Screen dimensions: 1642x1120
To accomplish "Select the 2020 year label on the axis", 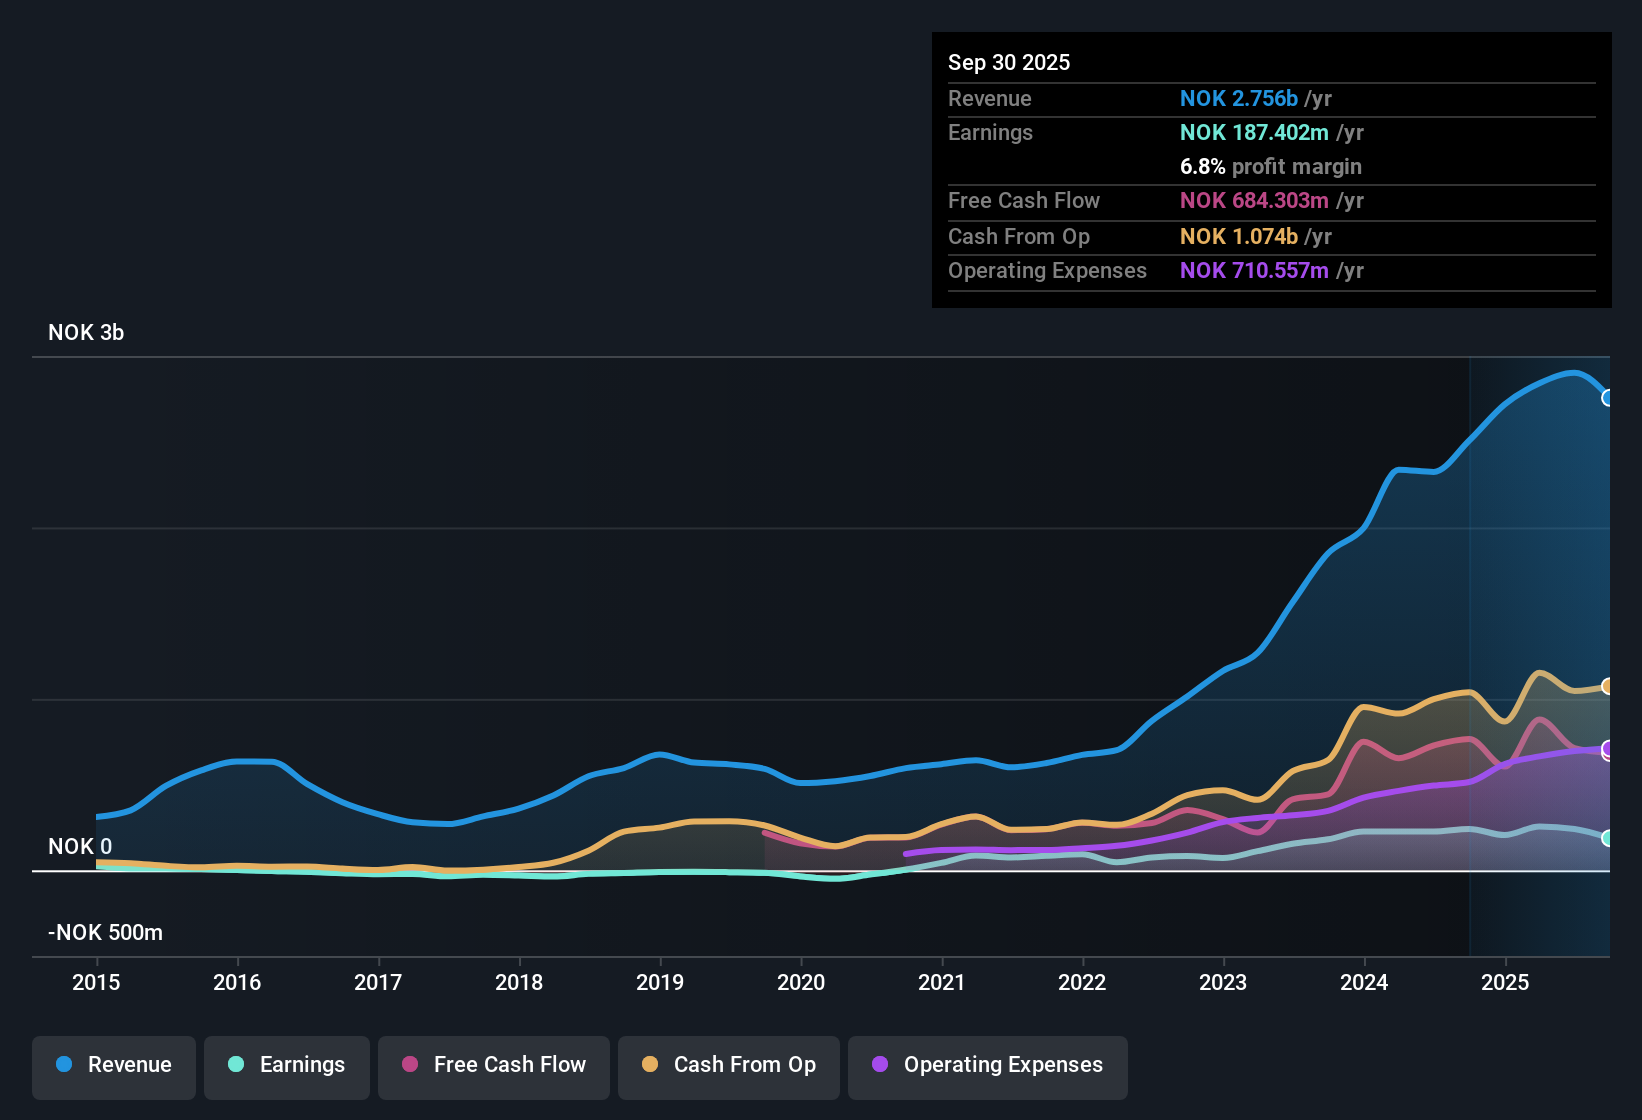I will pos(801,983).
